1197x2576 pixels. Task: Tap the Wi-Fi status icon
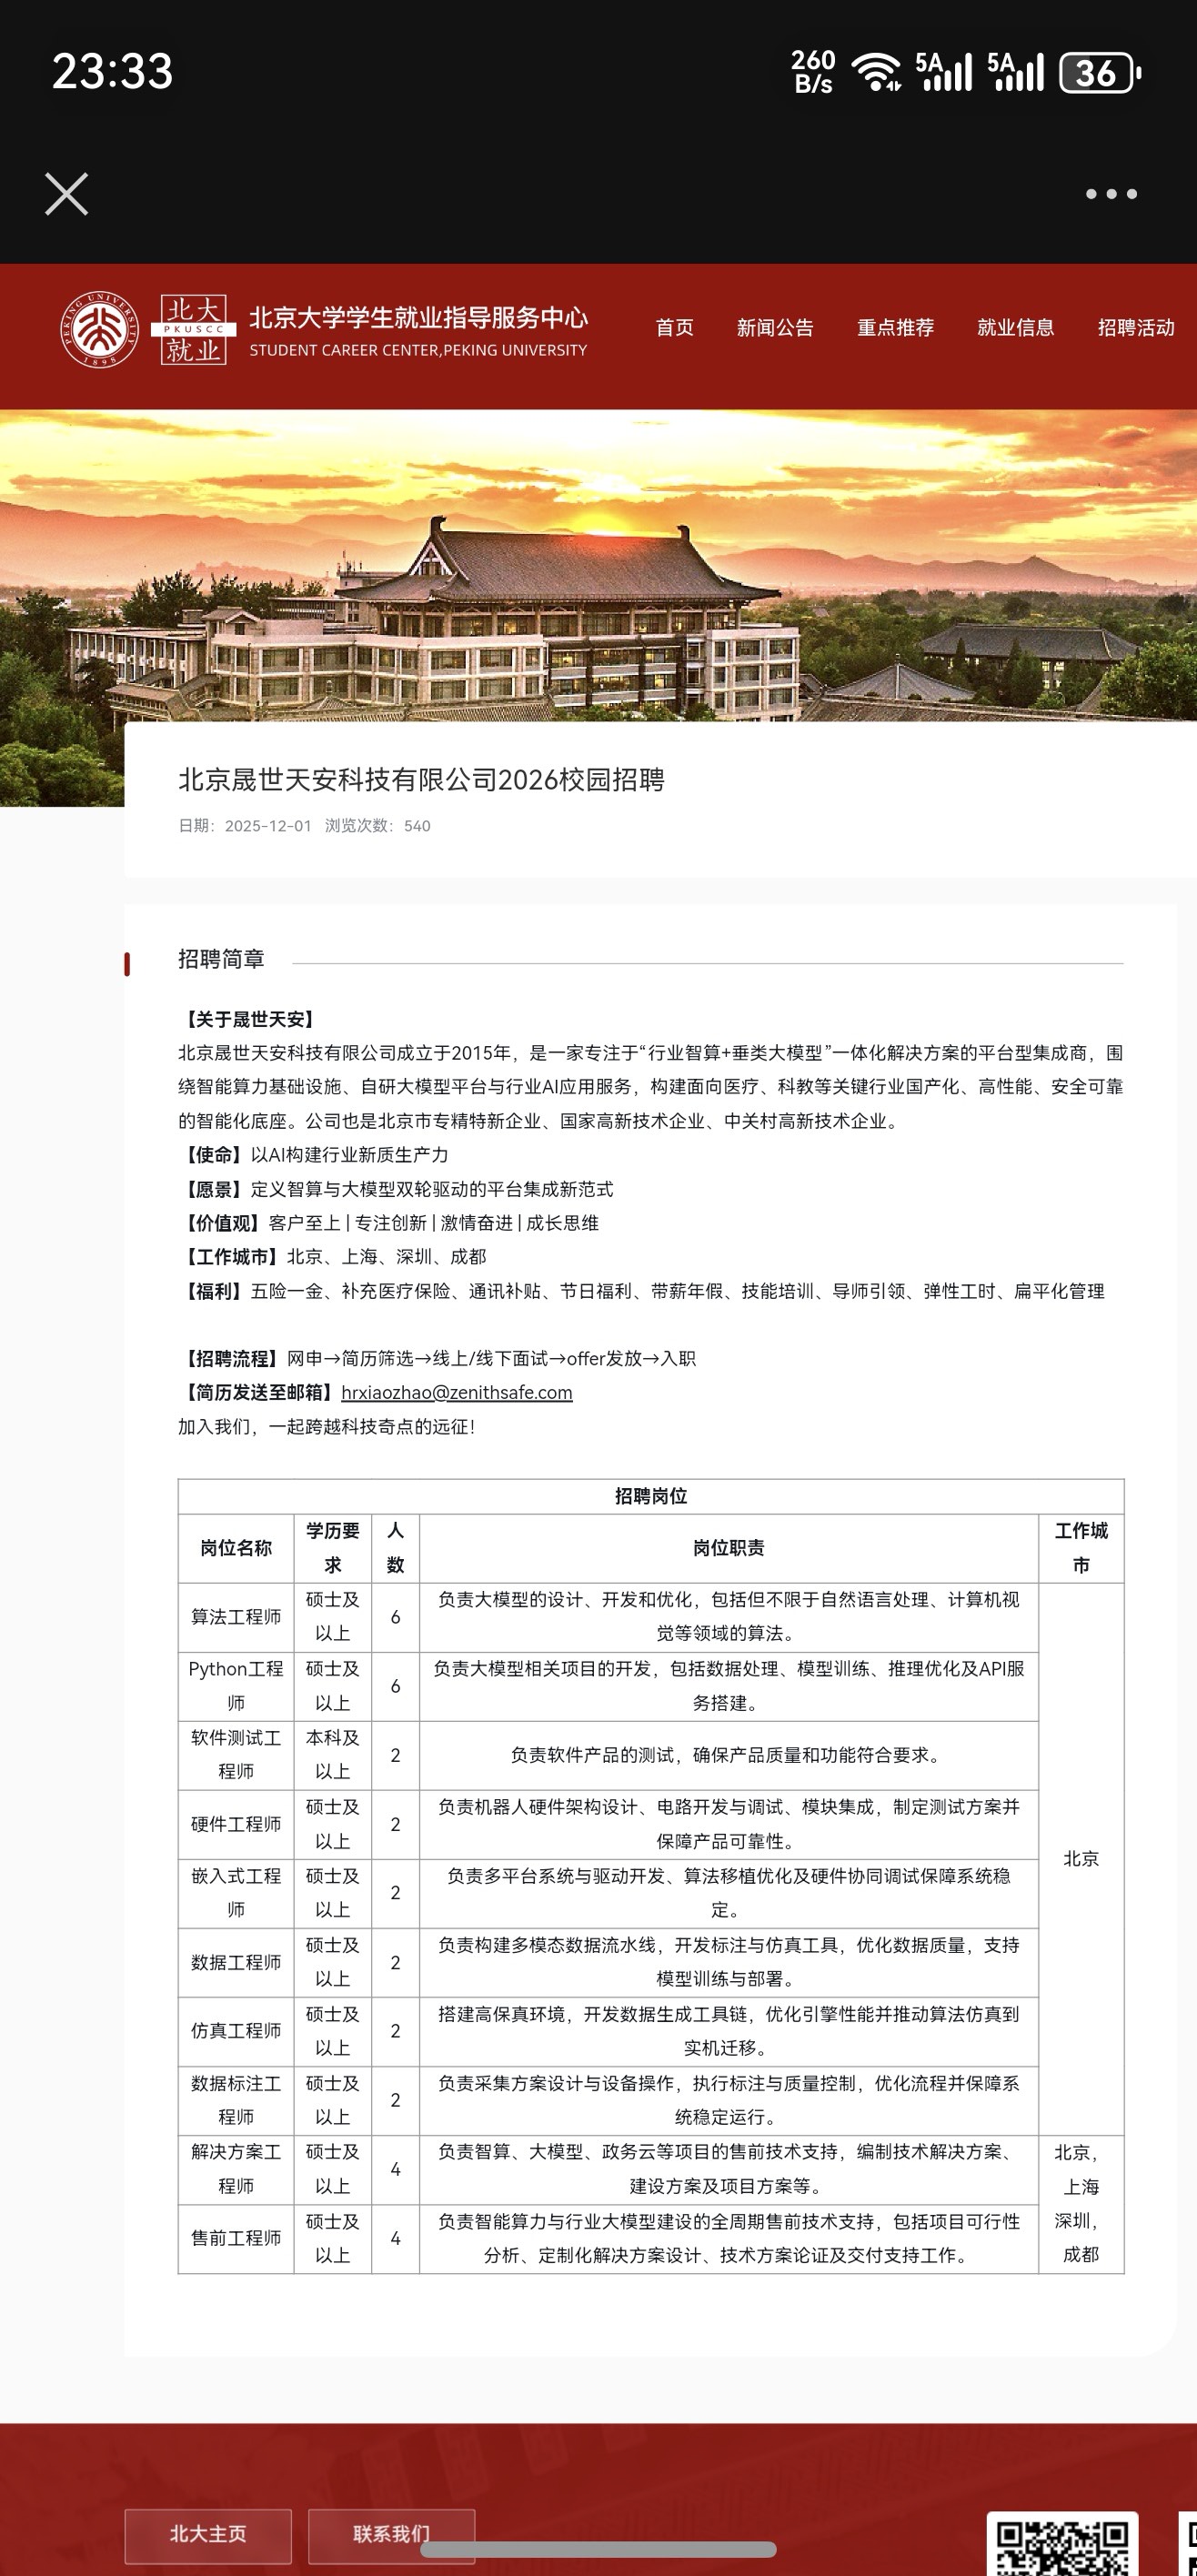pyautogui.click(x=876, y=71)
